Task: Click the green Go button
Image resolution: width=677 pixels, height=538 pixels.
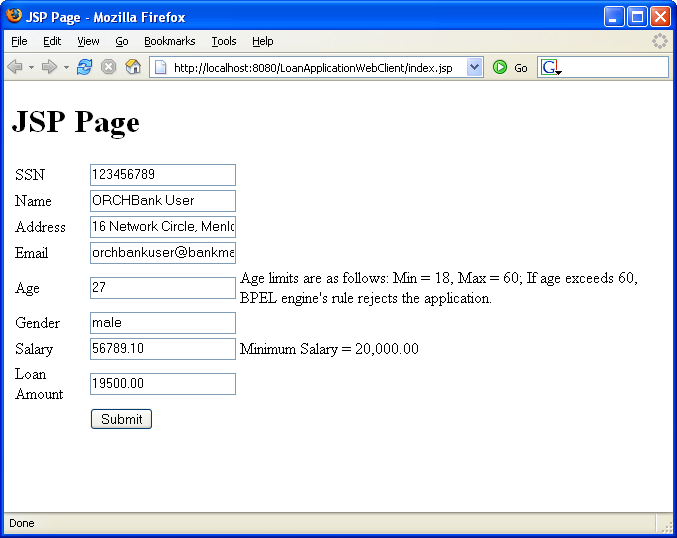Action: click(x=510, y=67)
